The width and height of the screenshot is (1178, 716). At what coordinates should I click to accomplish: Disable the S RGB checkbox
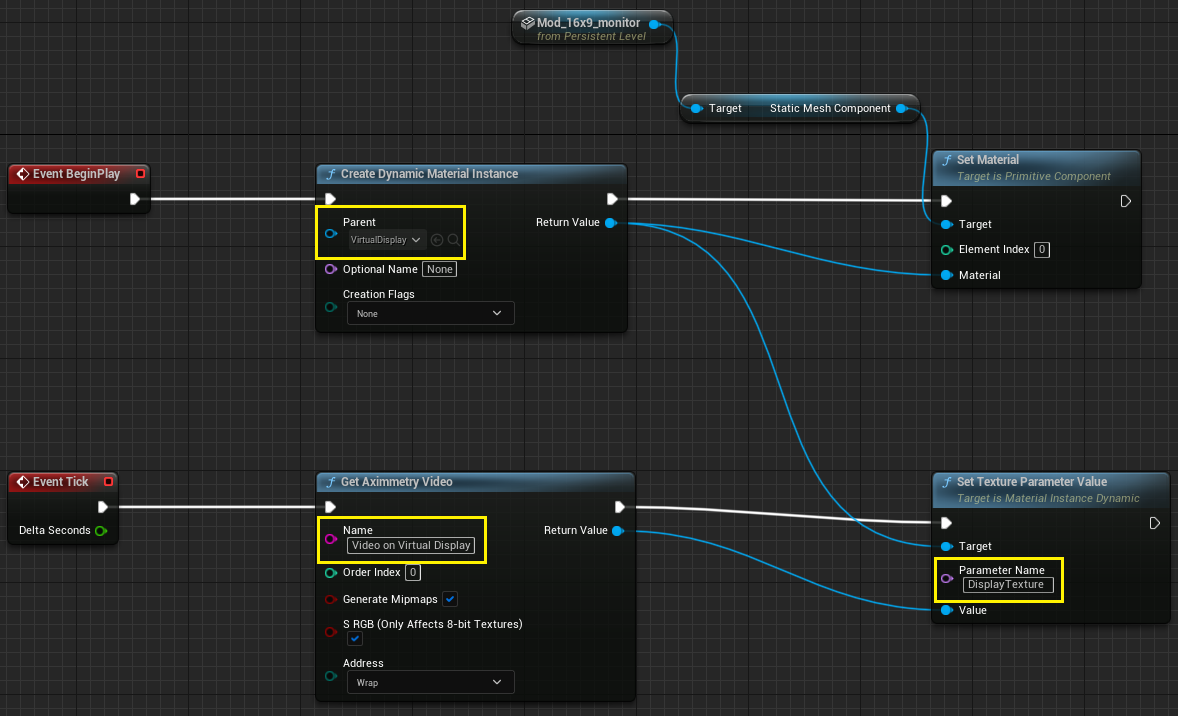[x=354, y=638]
